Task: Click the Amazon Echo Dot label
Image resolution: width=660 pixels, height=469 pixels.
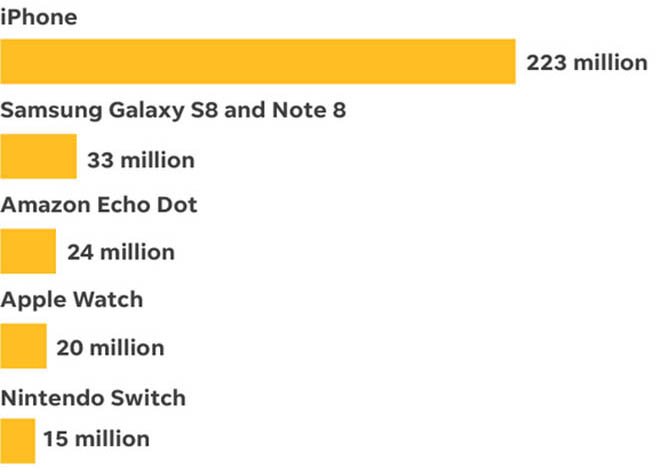Action: (98, 205)
